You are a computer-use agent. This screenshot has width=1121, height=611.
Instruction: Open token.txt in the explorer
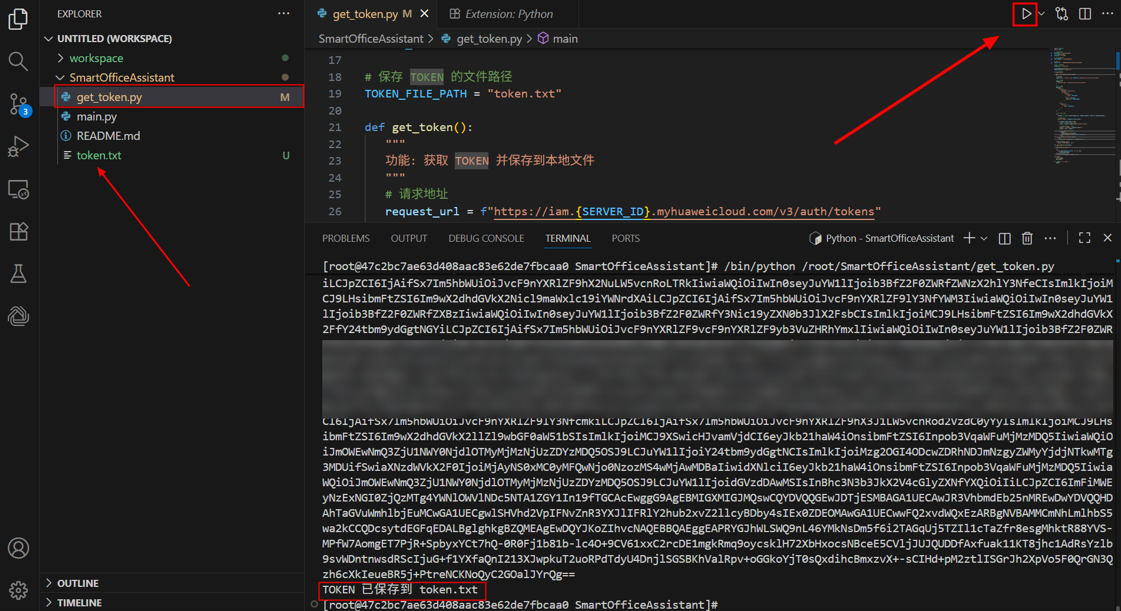pyautogui.click(x=98, y=155)
